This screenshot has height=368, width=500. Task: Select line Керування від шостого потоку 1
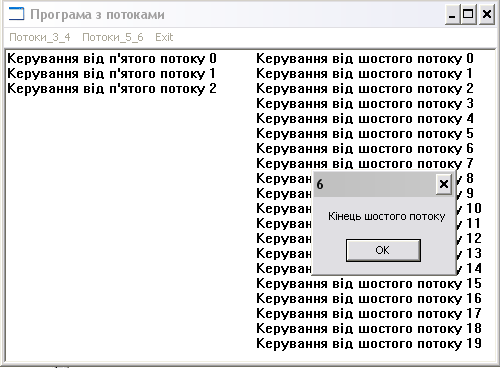pos(364,74)
